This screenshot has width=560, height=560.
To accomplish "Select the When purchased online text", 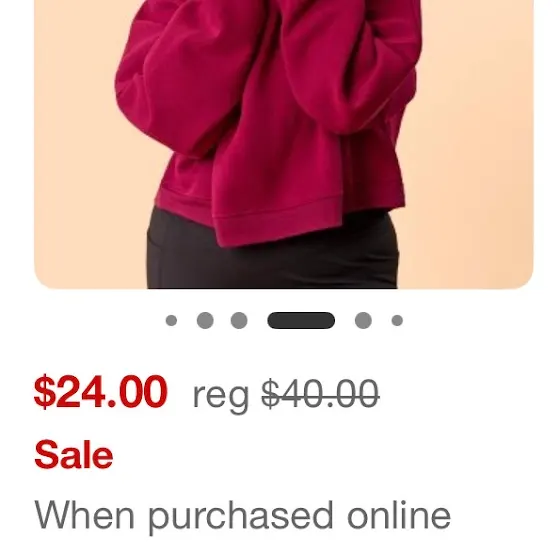I will [x=242, y=516].
